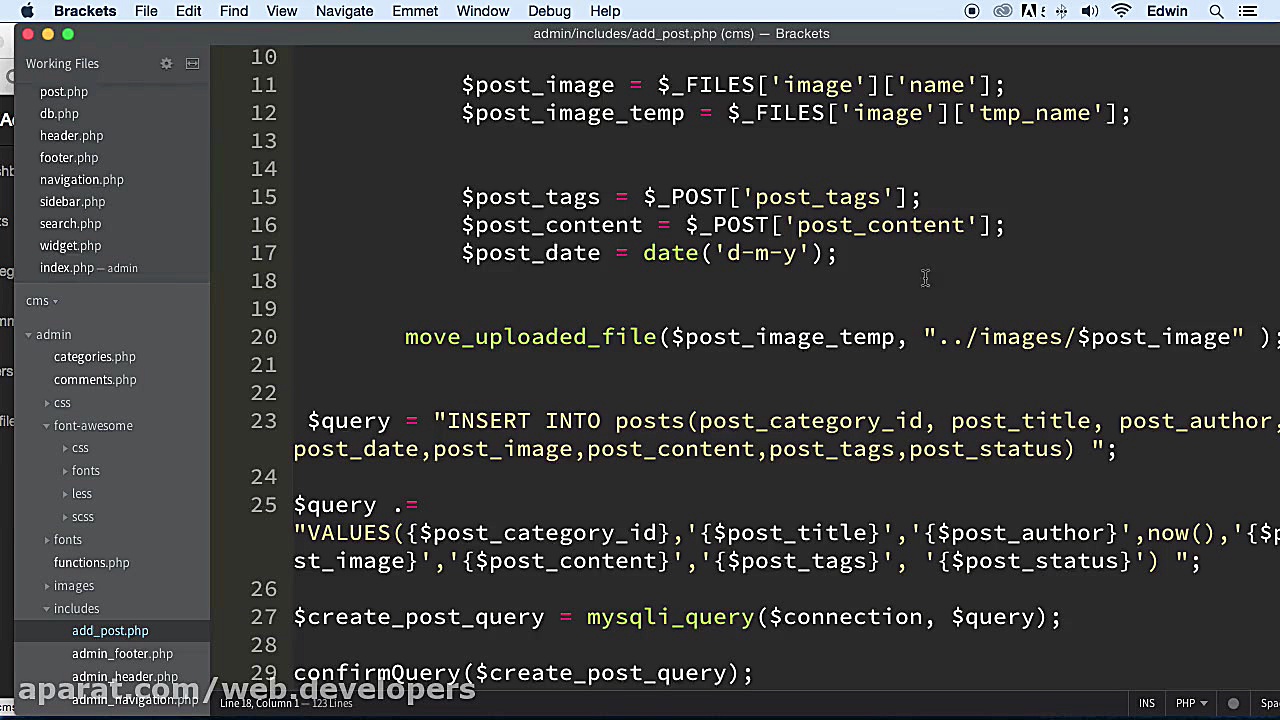The height and width of the screenshot is (720, 1280).
Task: Open the Find menu
Action: click(234, 11)
